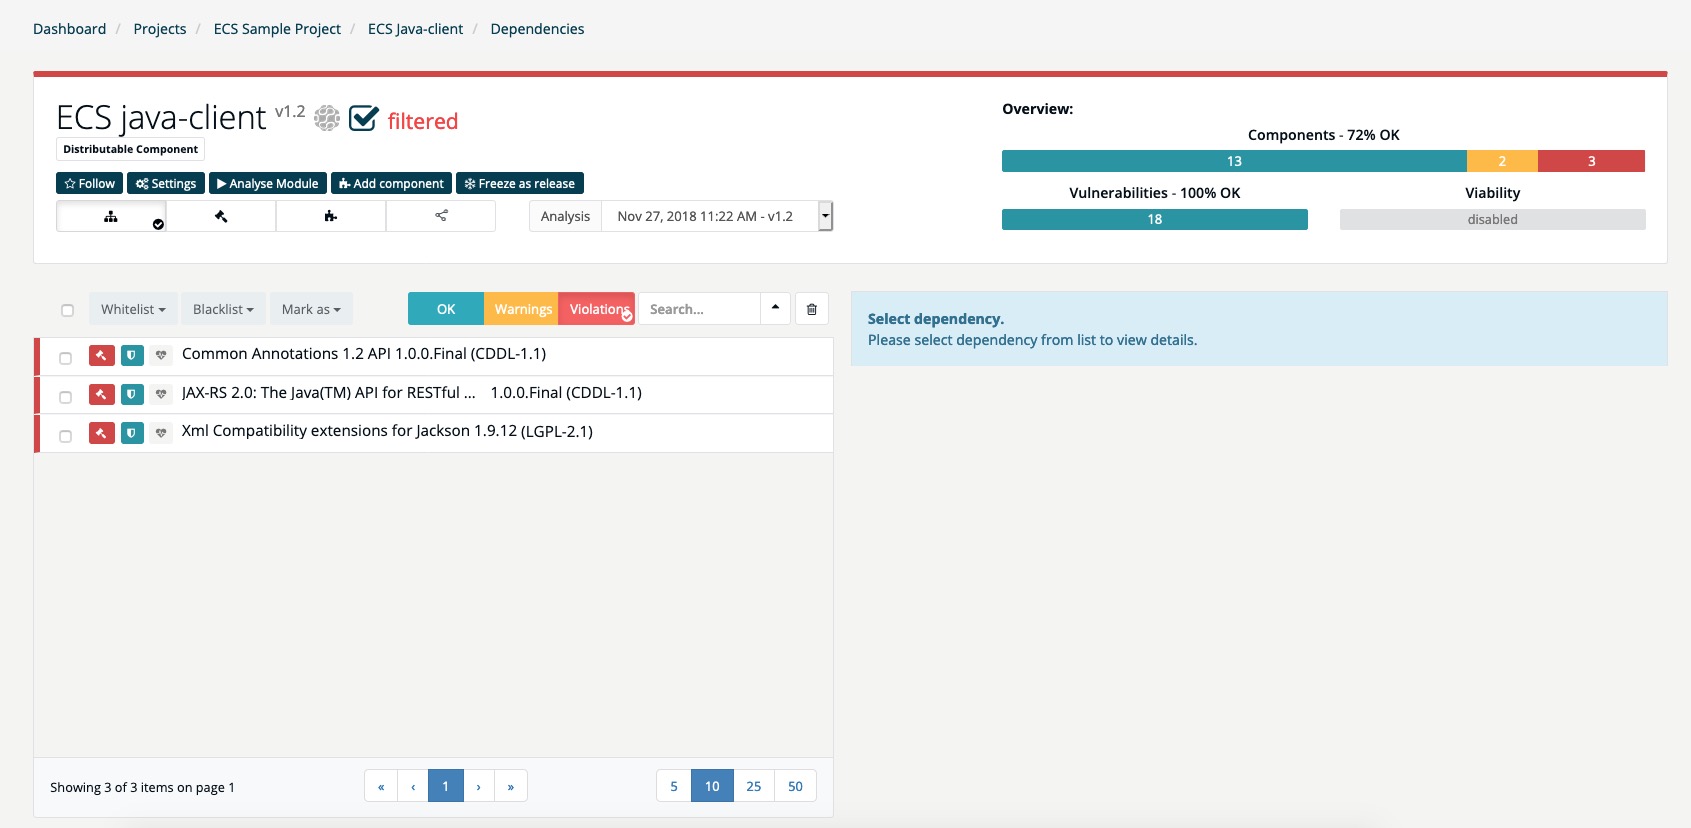Show 50 items per page

pos(796,786)
